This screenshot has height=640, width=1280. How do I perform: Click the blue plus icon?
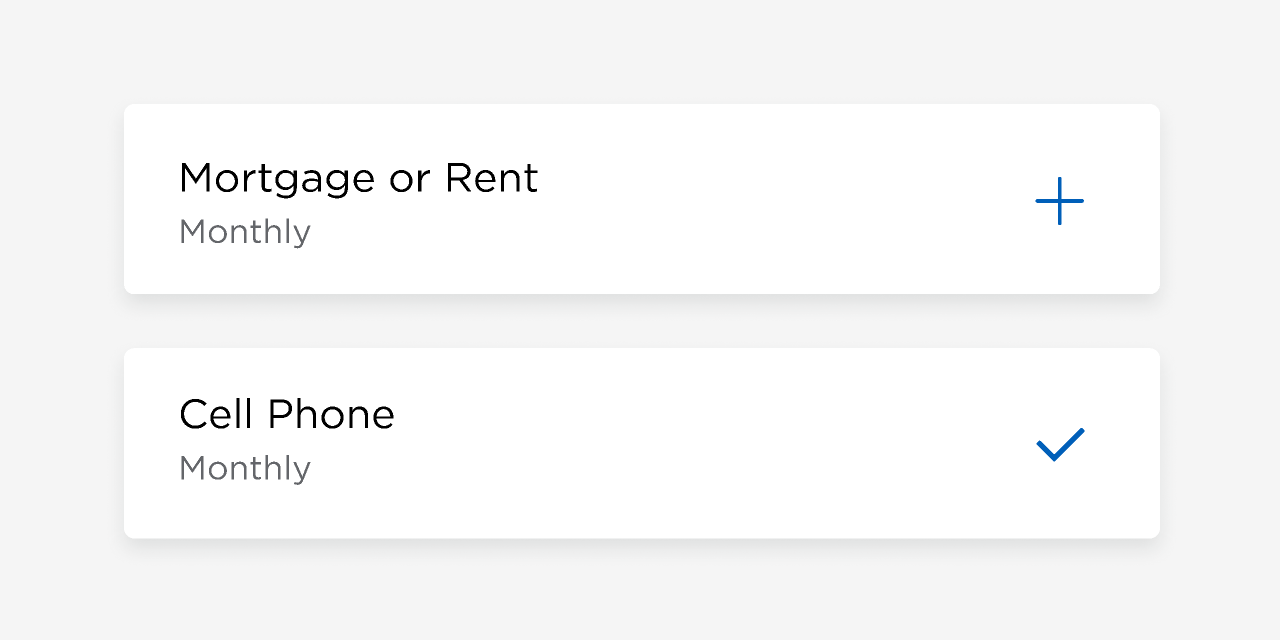[1060, 201]
